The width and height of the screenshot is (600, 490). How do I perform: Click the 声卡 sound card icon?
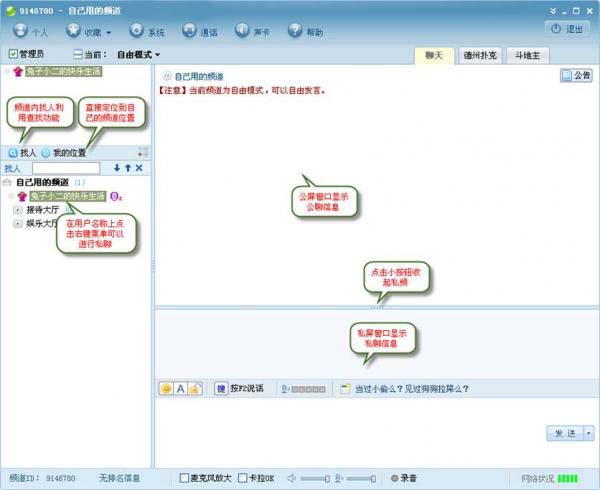[242, 30]
